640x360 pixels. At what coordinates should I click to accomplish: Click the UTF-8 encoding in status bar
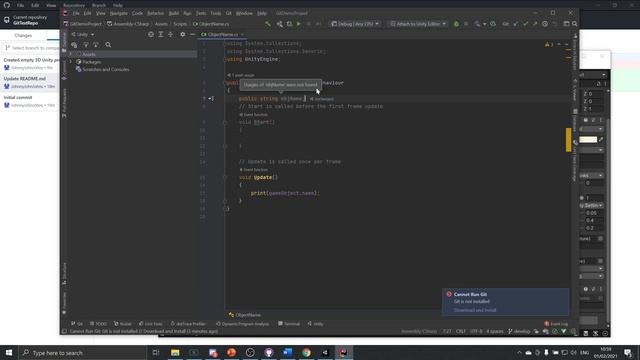(x=476, y=331)
